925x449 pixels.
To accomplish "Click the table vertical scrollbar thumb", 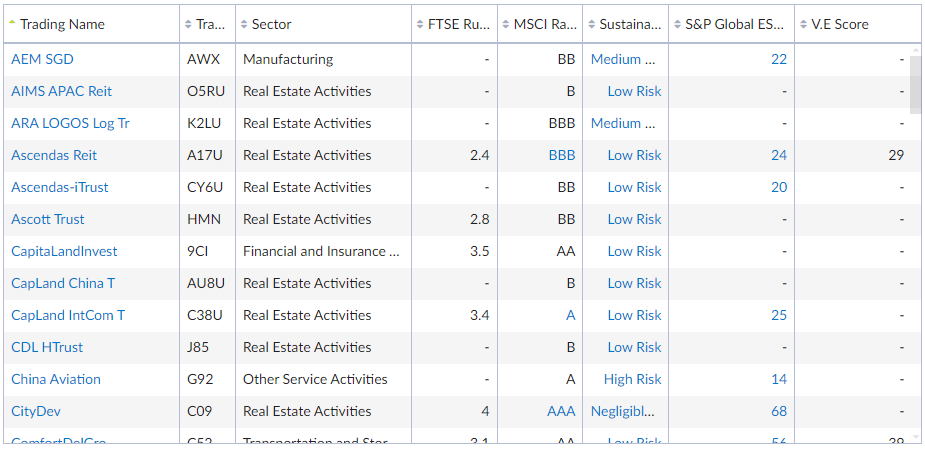I will click(915, 84).
